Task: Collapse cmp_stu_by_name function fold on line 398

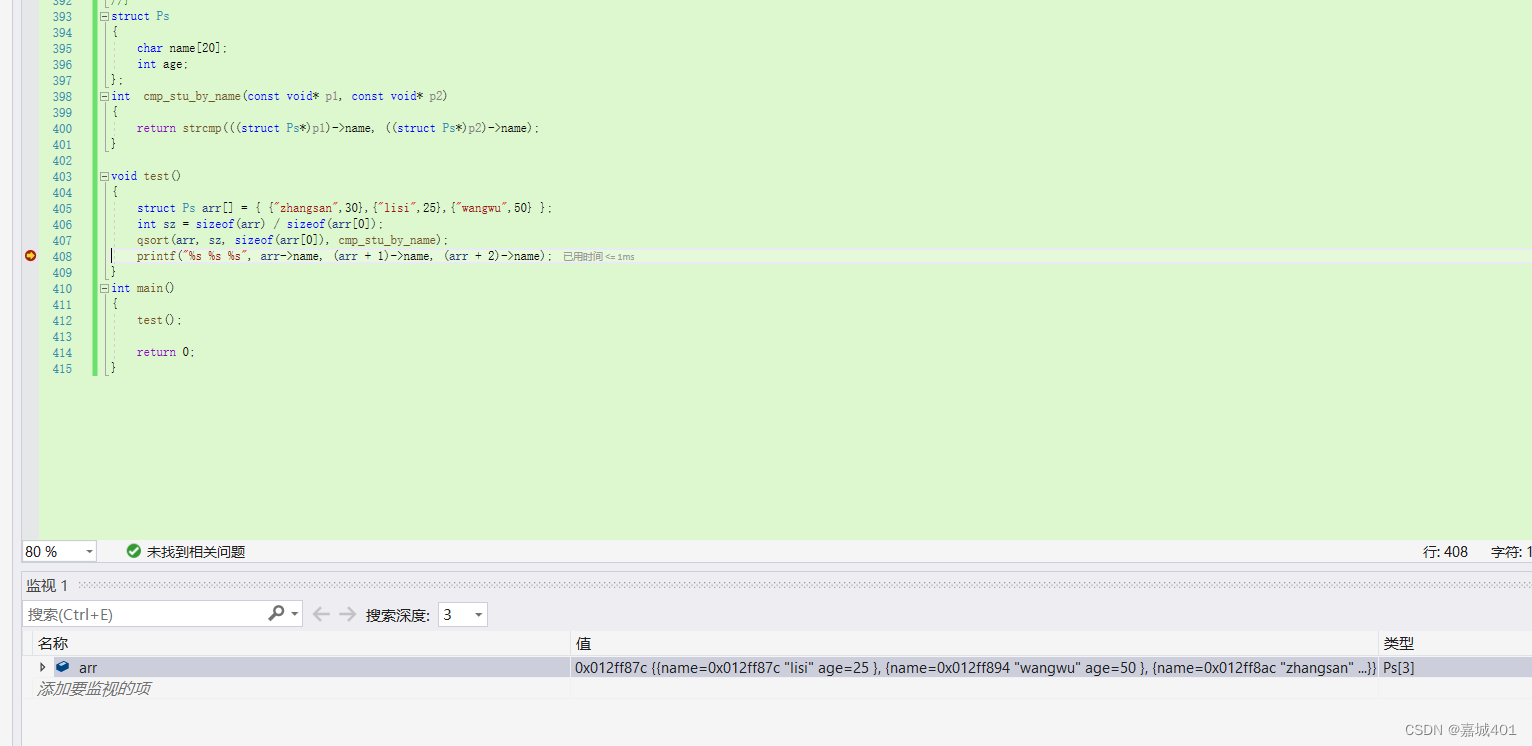Action: click(104, 97)
